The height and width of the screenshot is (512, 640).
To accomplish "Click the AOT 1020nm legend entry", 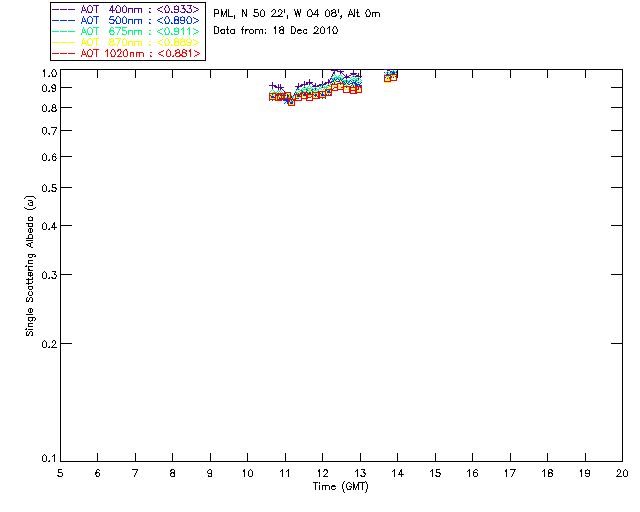I will coord(126,53).
